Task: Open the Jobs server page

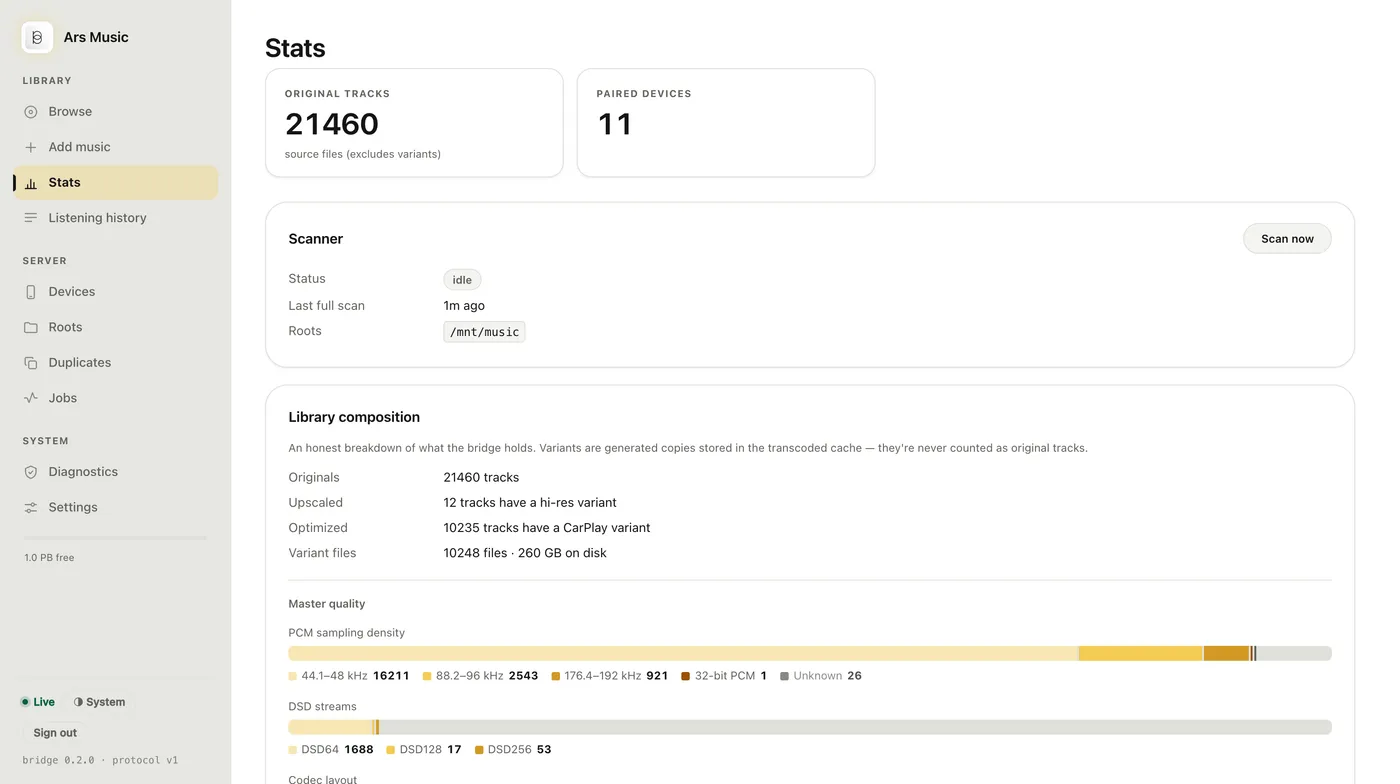Action: coord(115,398)
